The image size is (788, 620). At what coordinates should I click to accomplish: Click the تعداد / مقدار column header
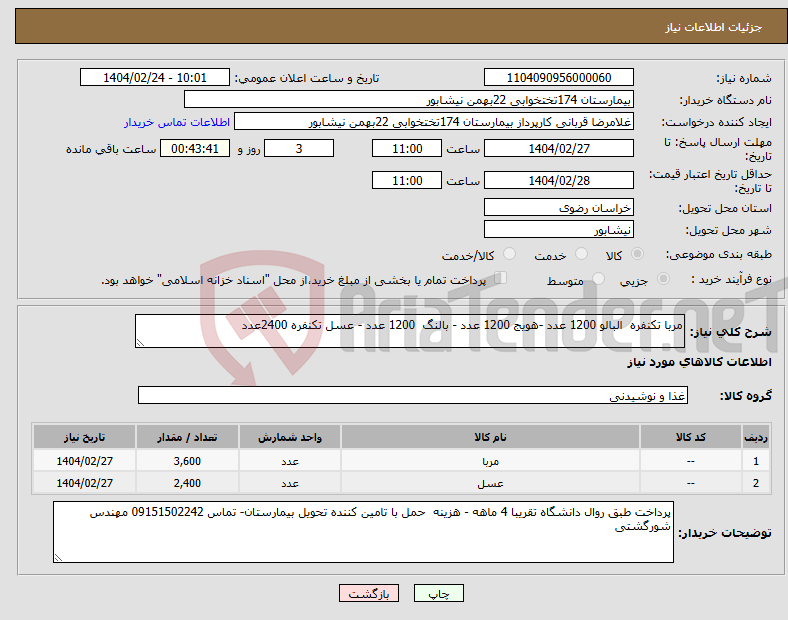click(187, 437)
